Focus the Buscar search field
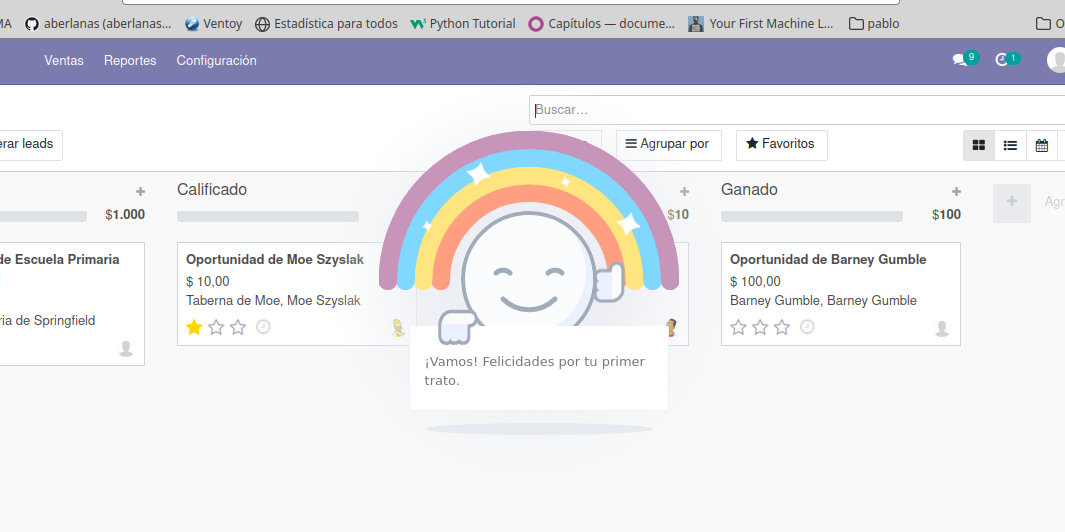 (797, 110)
